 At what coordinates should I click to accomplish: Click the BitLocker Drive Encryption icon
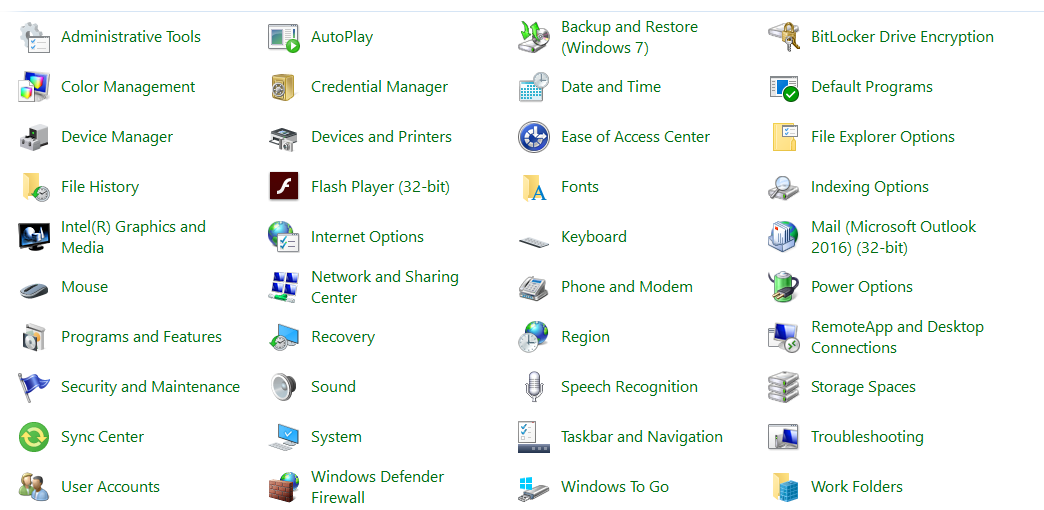784,37
